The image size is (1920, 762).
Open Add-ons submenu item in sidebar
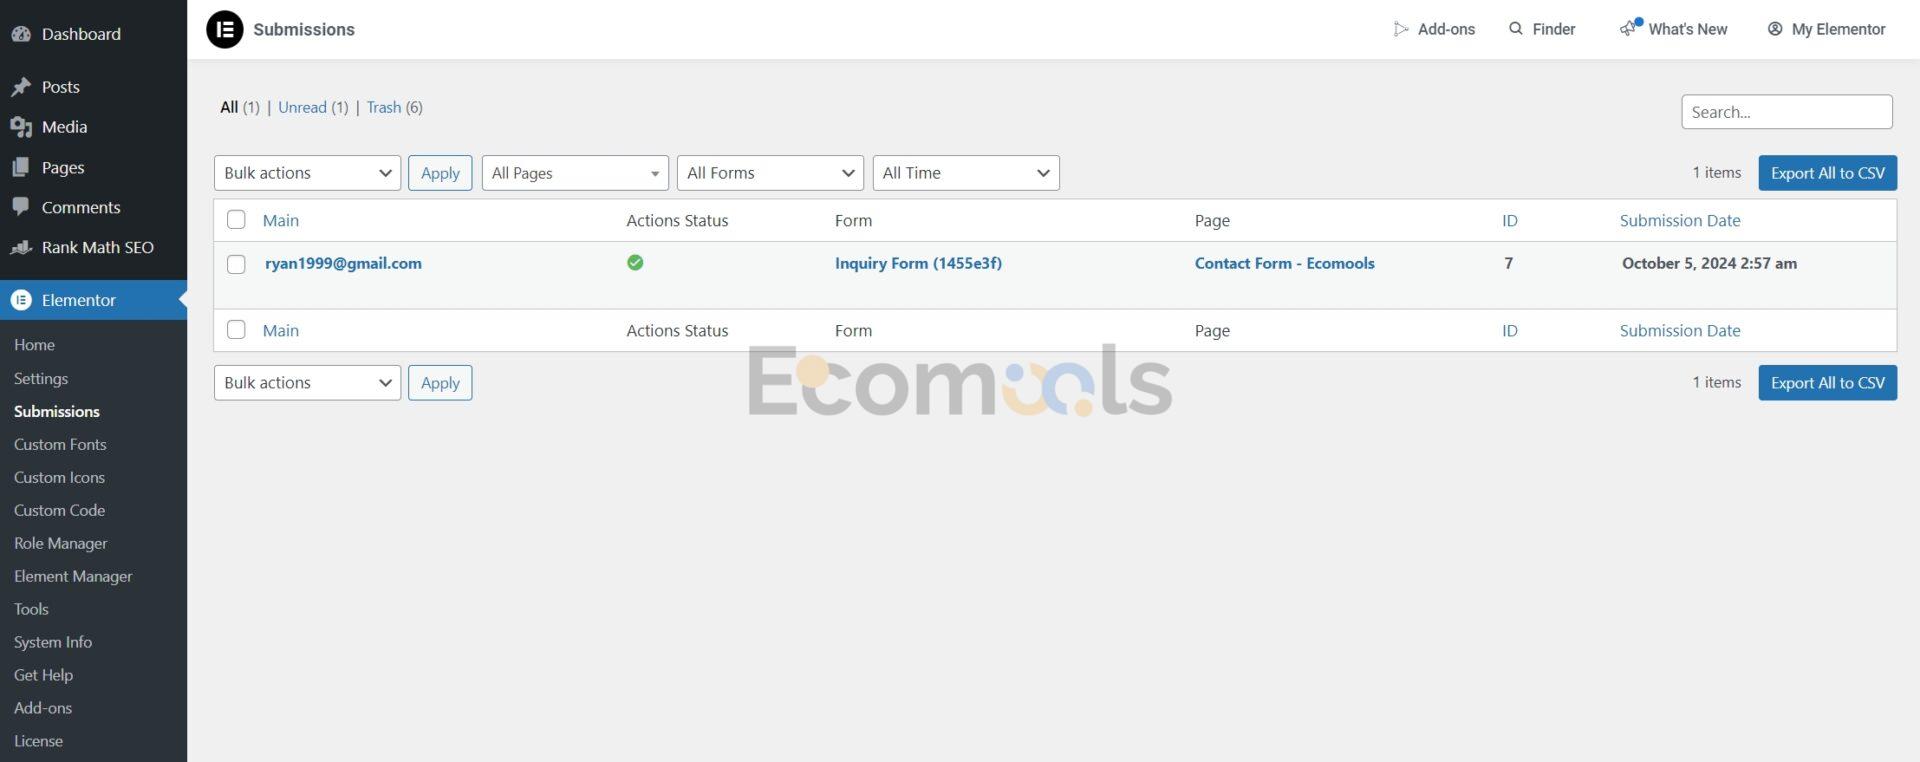pyautogui.click(x=43, y=709)
